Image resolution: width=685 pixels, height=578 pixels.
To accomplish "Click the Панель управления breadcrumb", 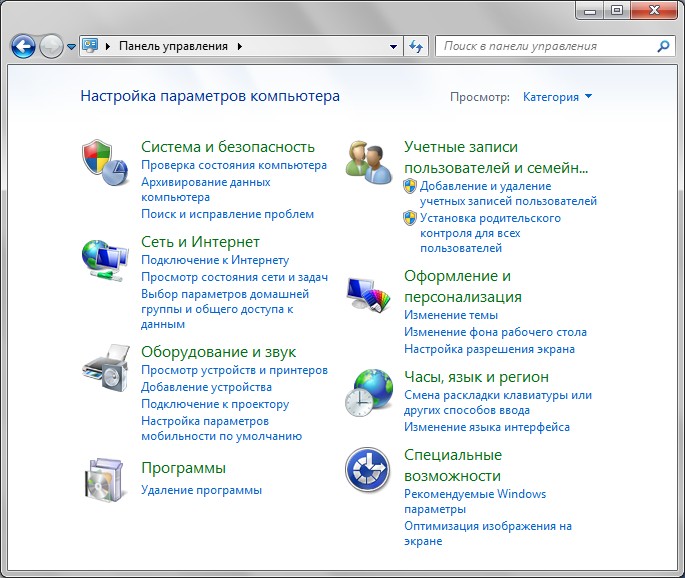I will [x=173, y=46].
